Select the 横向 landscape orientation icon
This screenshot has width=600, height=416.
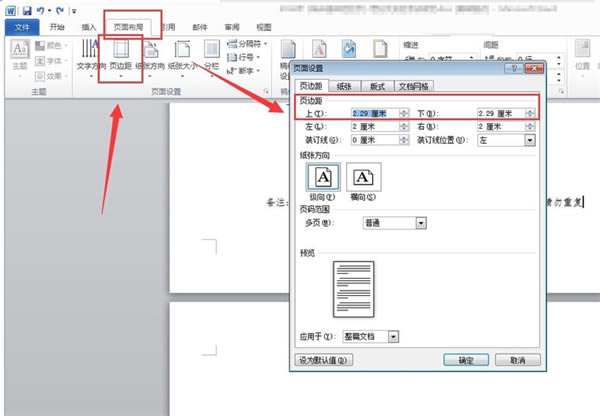tap(362, 178)
